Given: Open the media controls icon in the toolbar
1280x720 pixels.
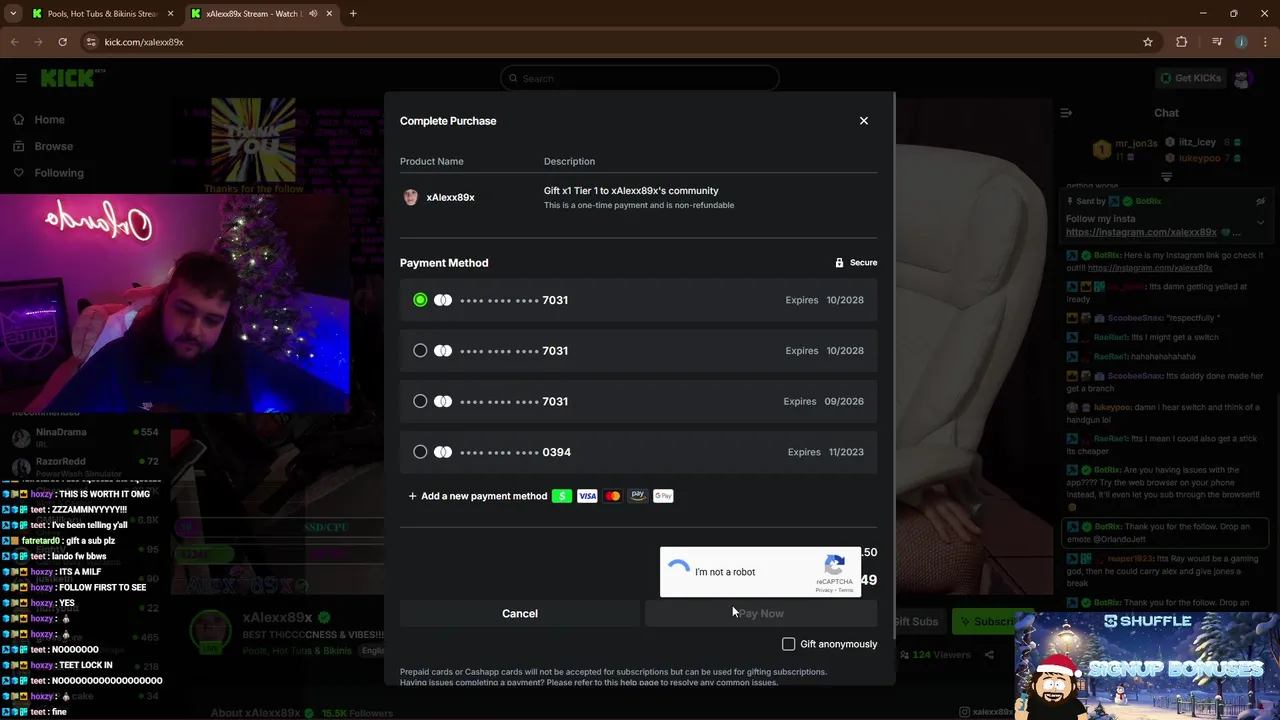Looking at the screenshot, I should pos(1217,42).
